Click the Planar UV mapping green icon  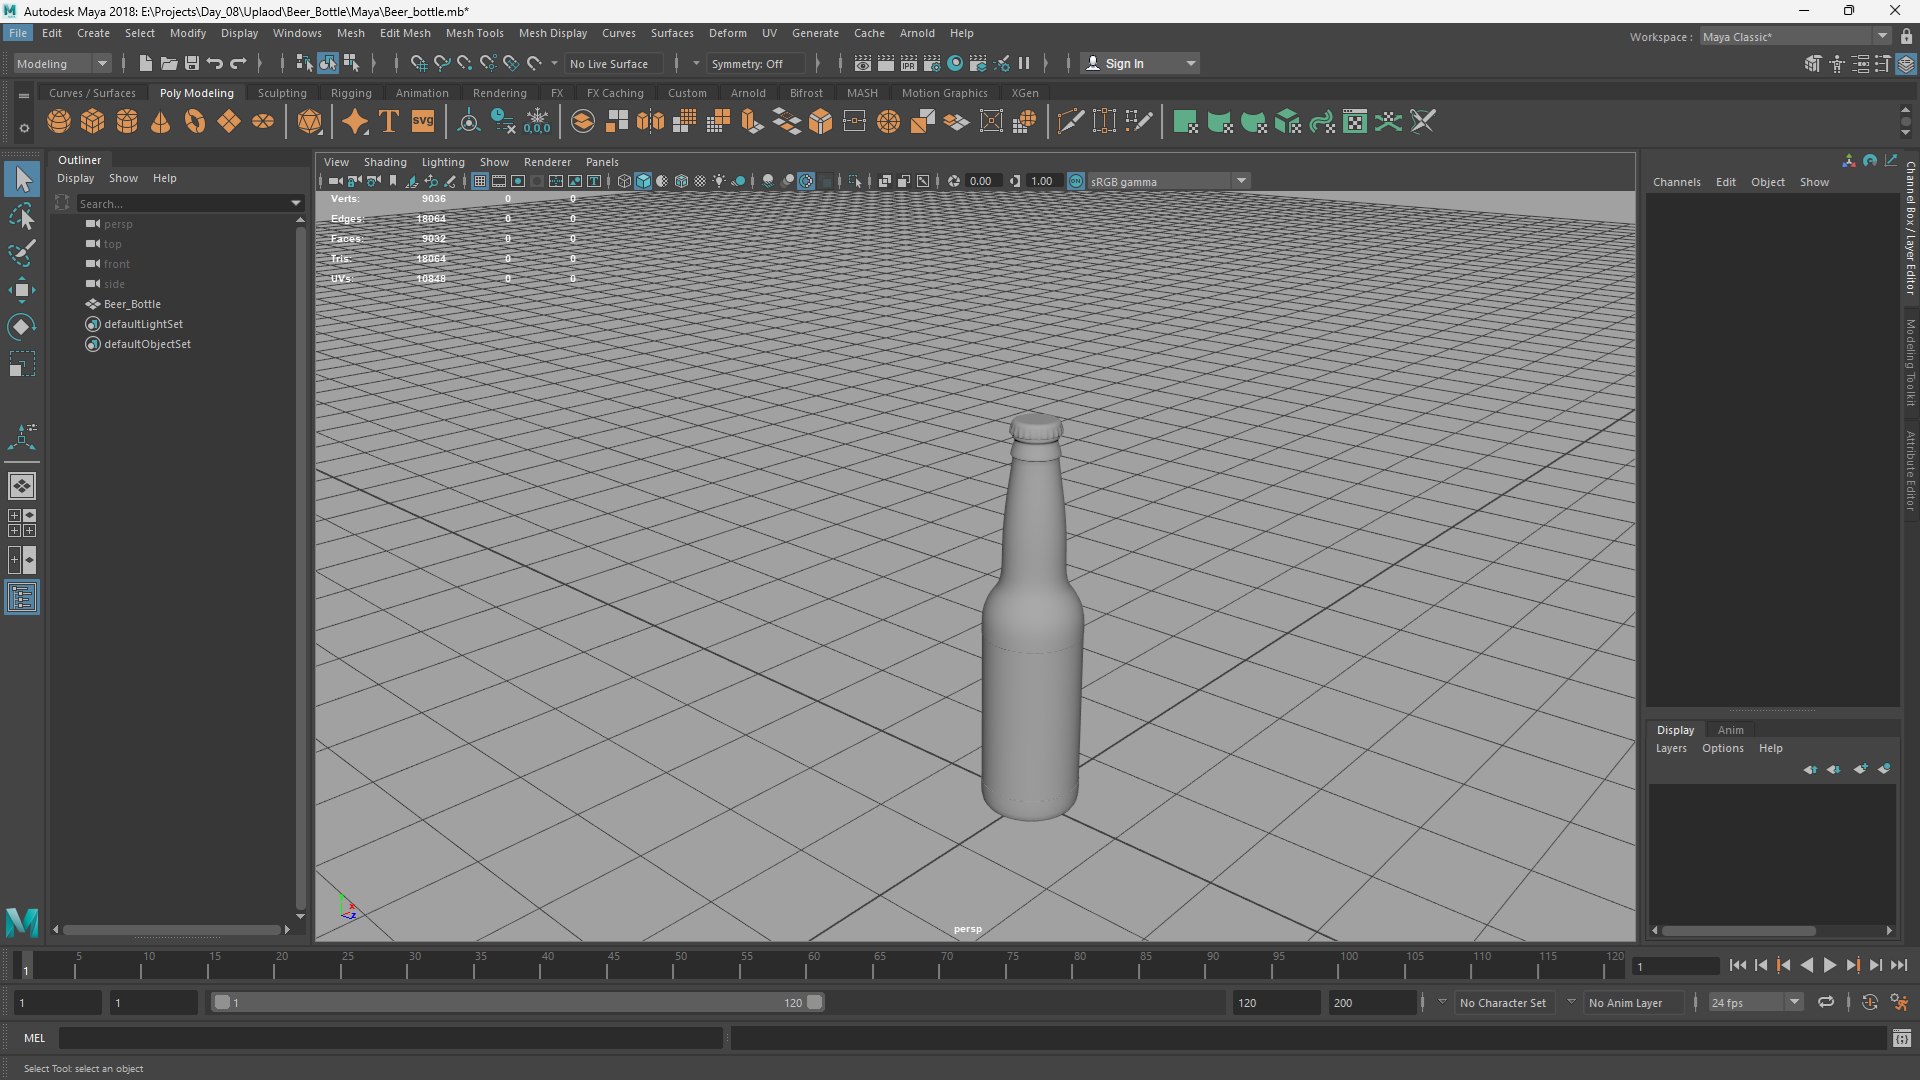point(1186,122)
